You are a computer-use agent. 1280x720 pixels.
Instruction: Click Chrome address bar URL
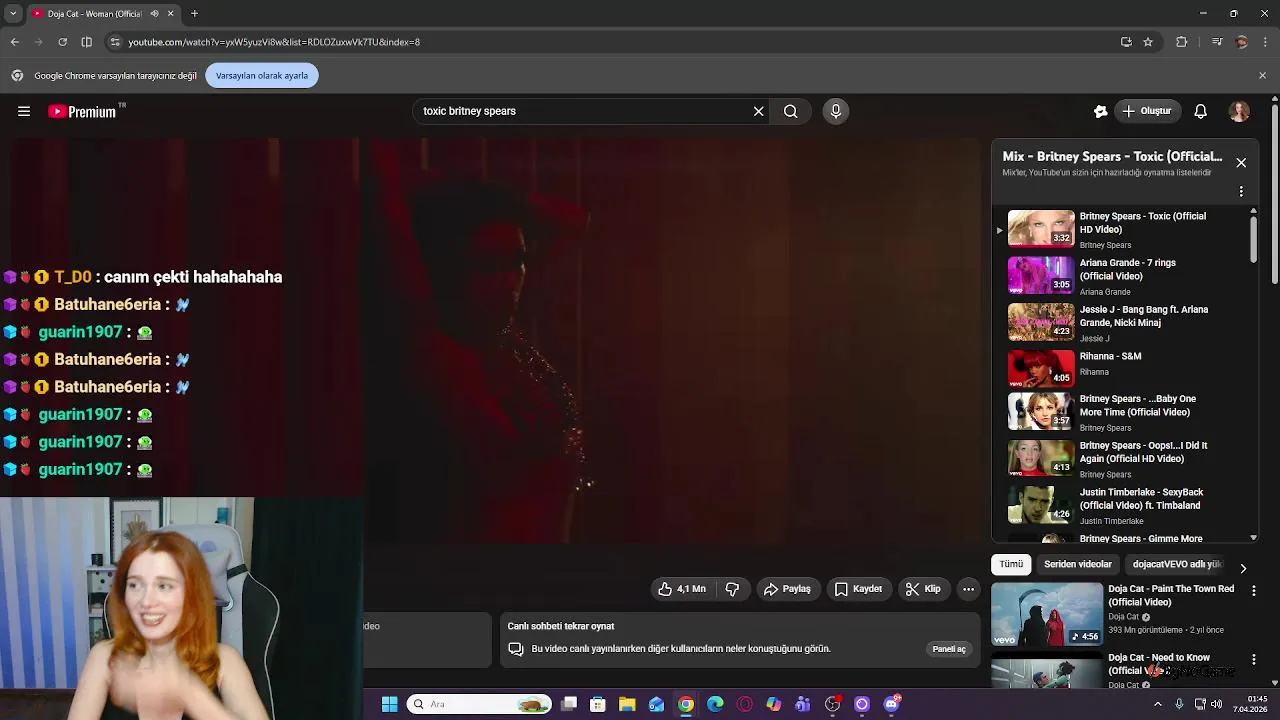click(274, 42)
